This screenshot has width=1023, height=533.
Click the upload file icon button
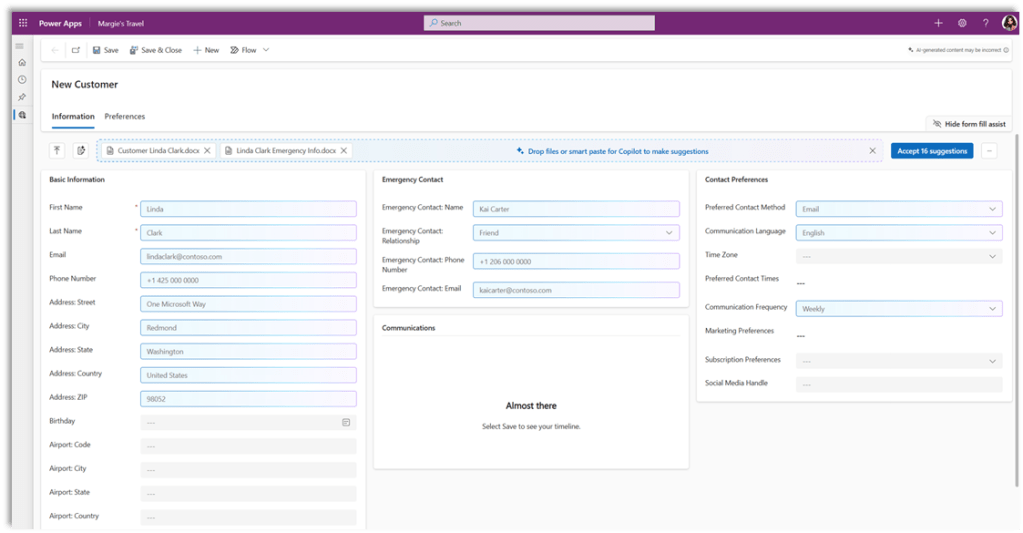pos(57,151)
